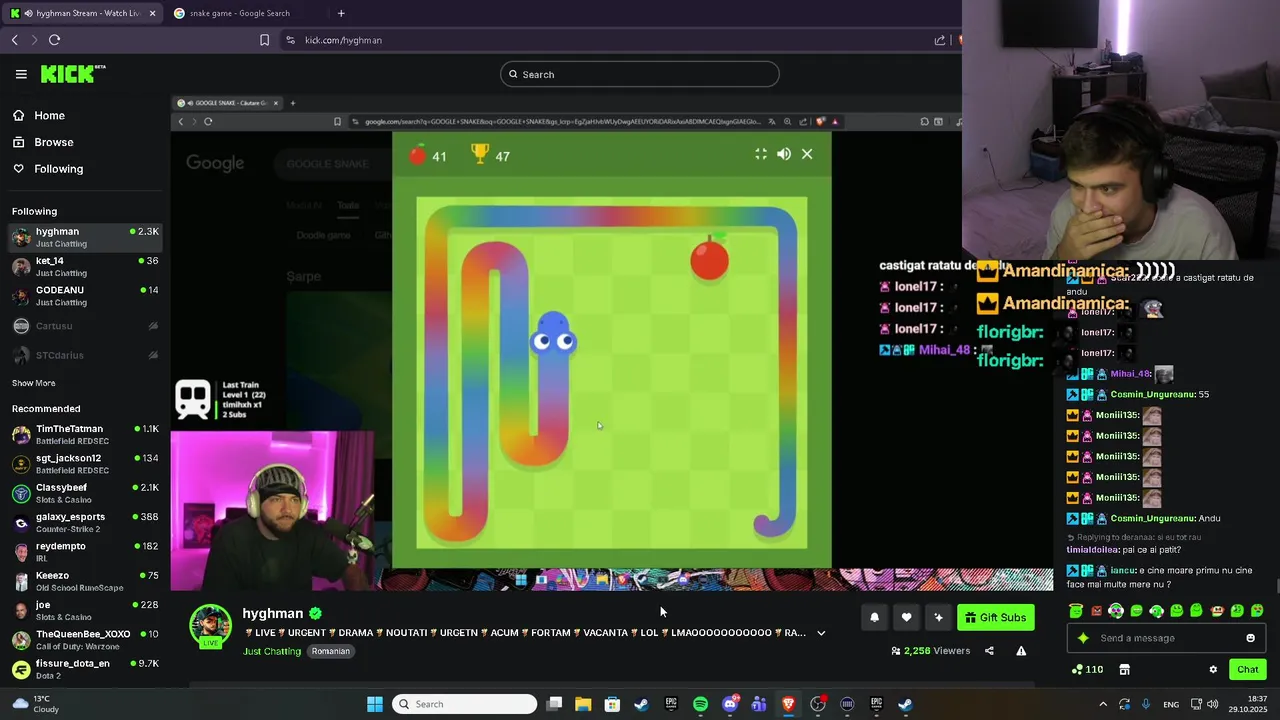Screen dimensions: 1280x720
Task: Show hidden system tray icons
Action: (x=1103, y=704)
